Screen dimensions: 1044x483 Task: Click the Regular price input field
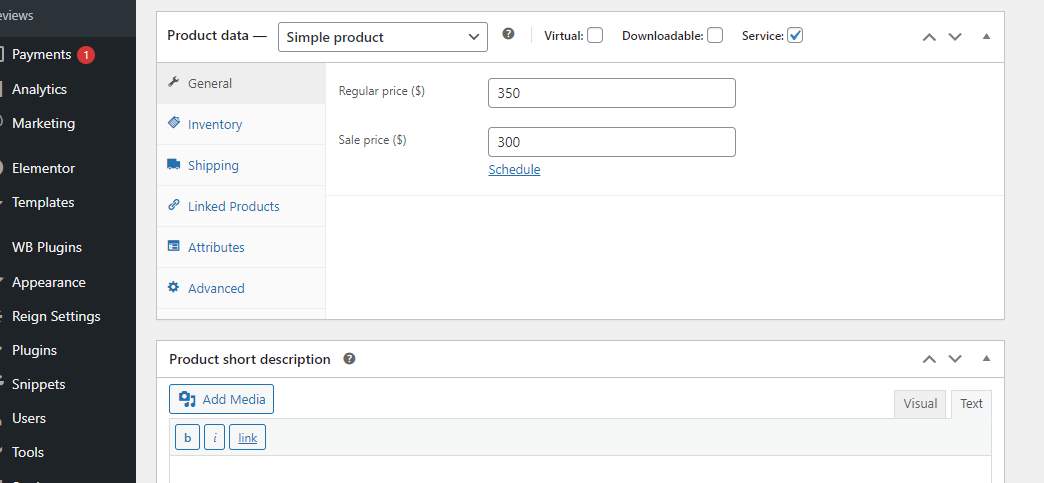click(x=612, y=93)
